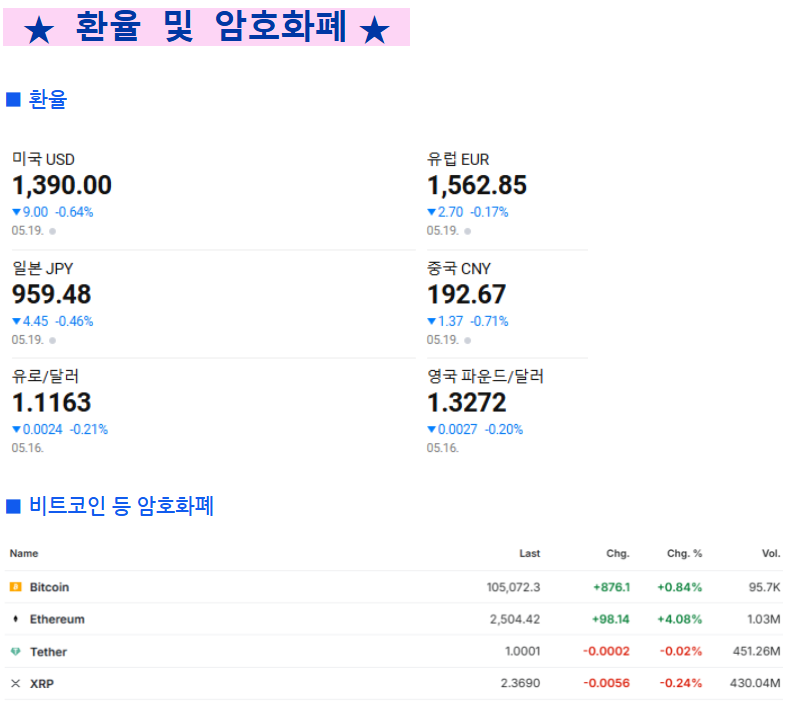Sort table by Chg. column header
787x702 pixels.
click(618, 553)
